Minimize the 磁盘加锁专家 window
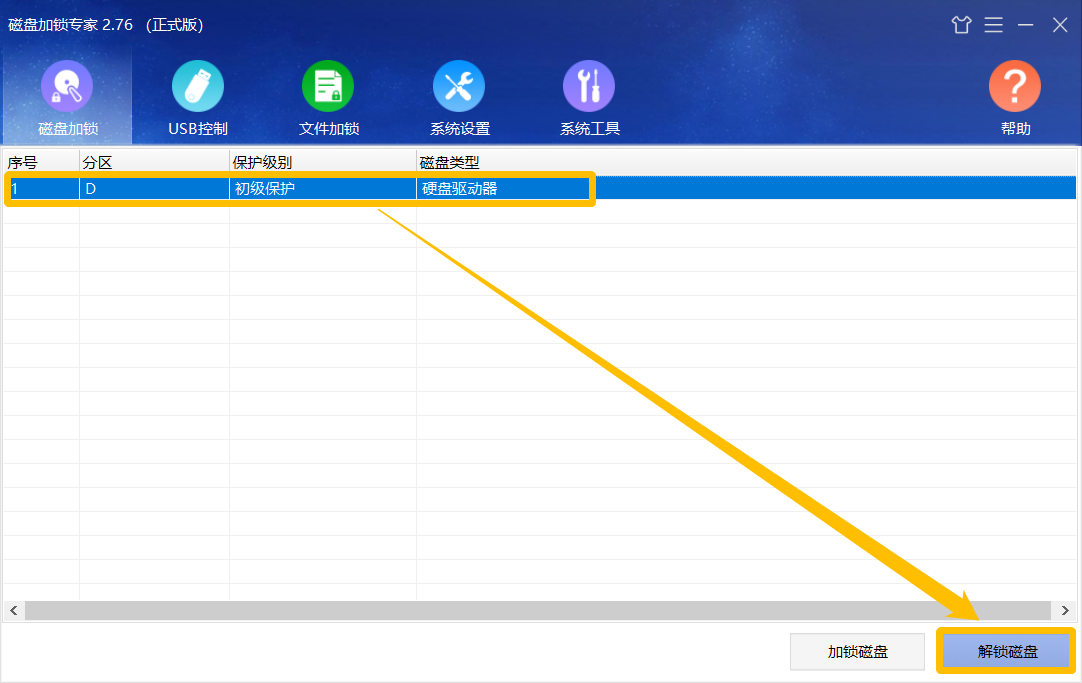1082x683 pixels. pyautogui.click(x=1025, y=25)
